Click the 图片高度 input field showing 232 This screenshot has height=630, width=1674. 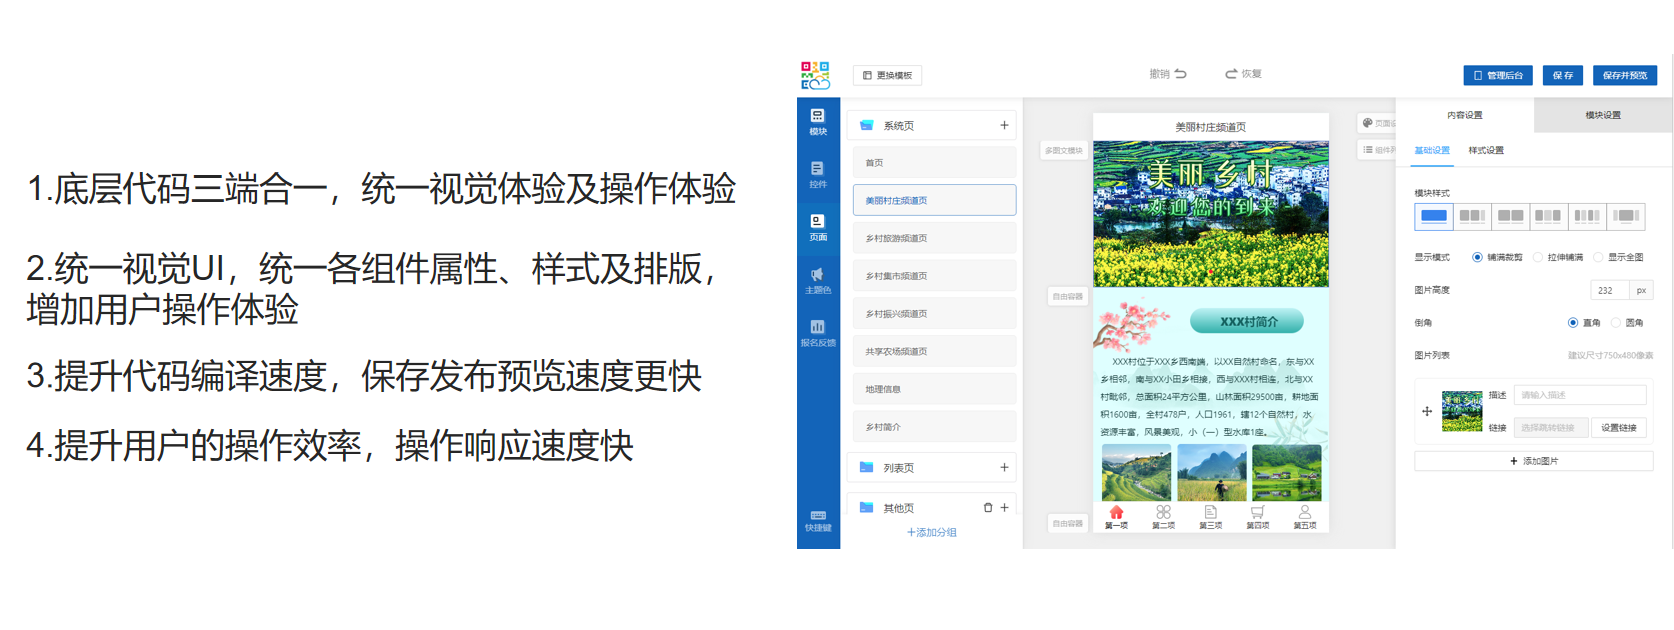1609,291
